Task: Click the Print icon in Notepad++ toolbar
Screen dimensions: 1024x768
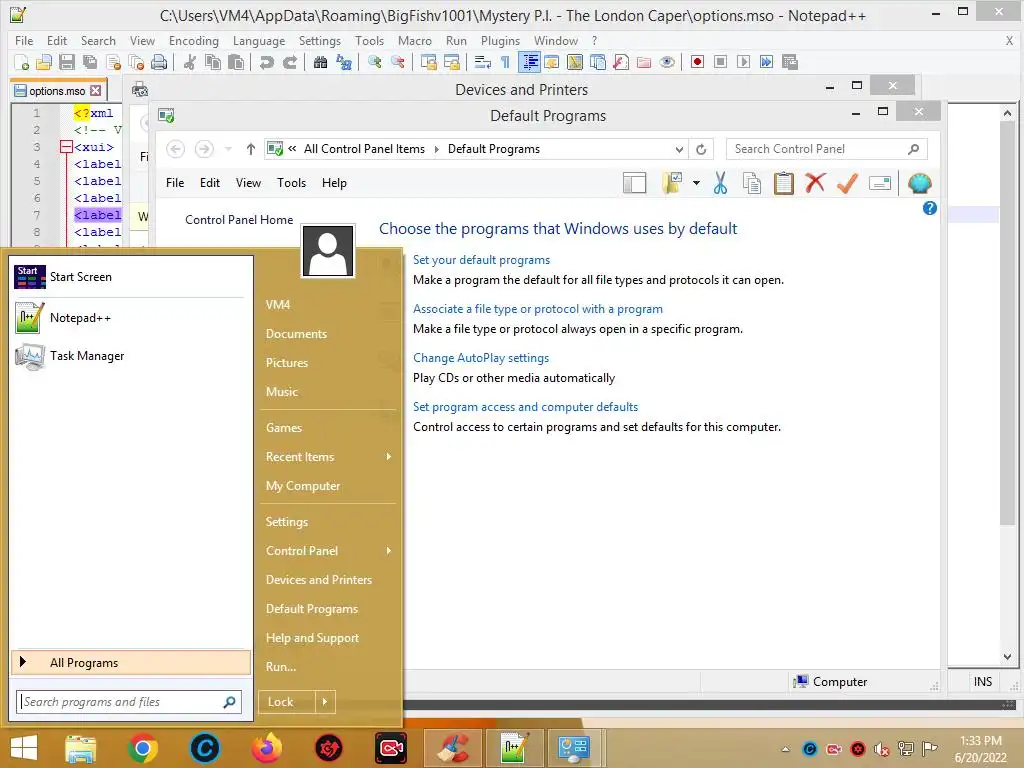Action: pyautogui.click(x=159, y=62)
